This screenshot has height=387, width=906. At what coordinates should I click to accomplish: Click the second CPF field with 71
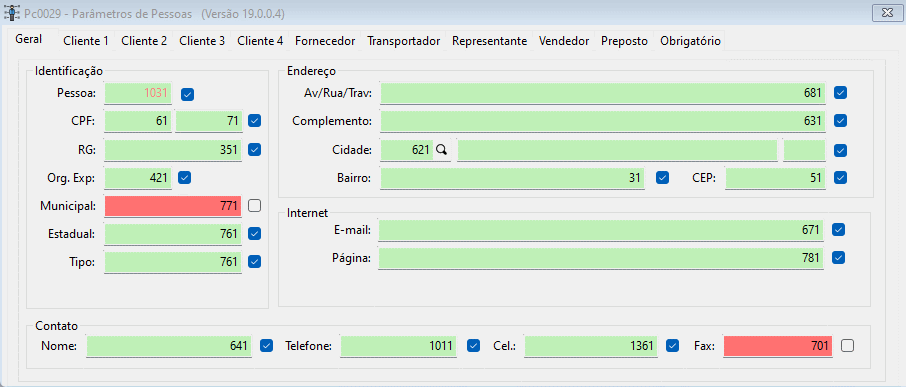click(x=209, y=121)
